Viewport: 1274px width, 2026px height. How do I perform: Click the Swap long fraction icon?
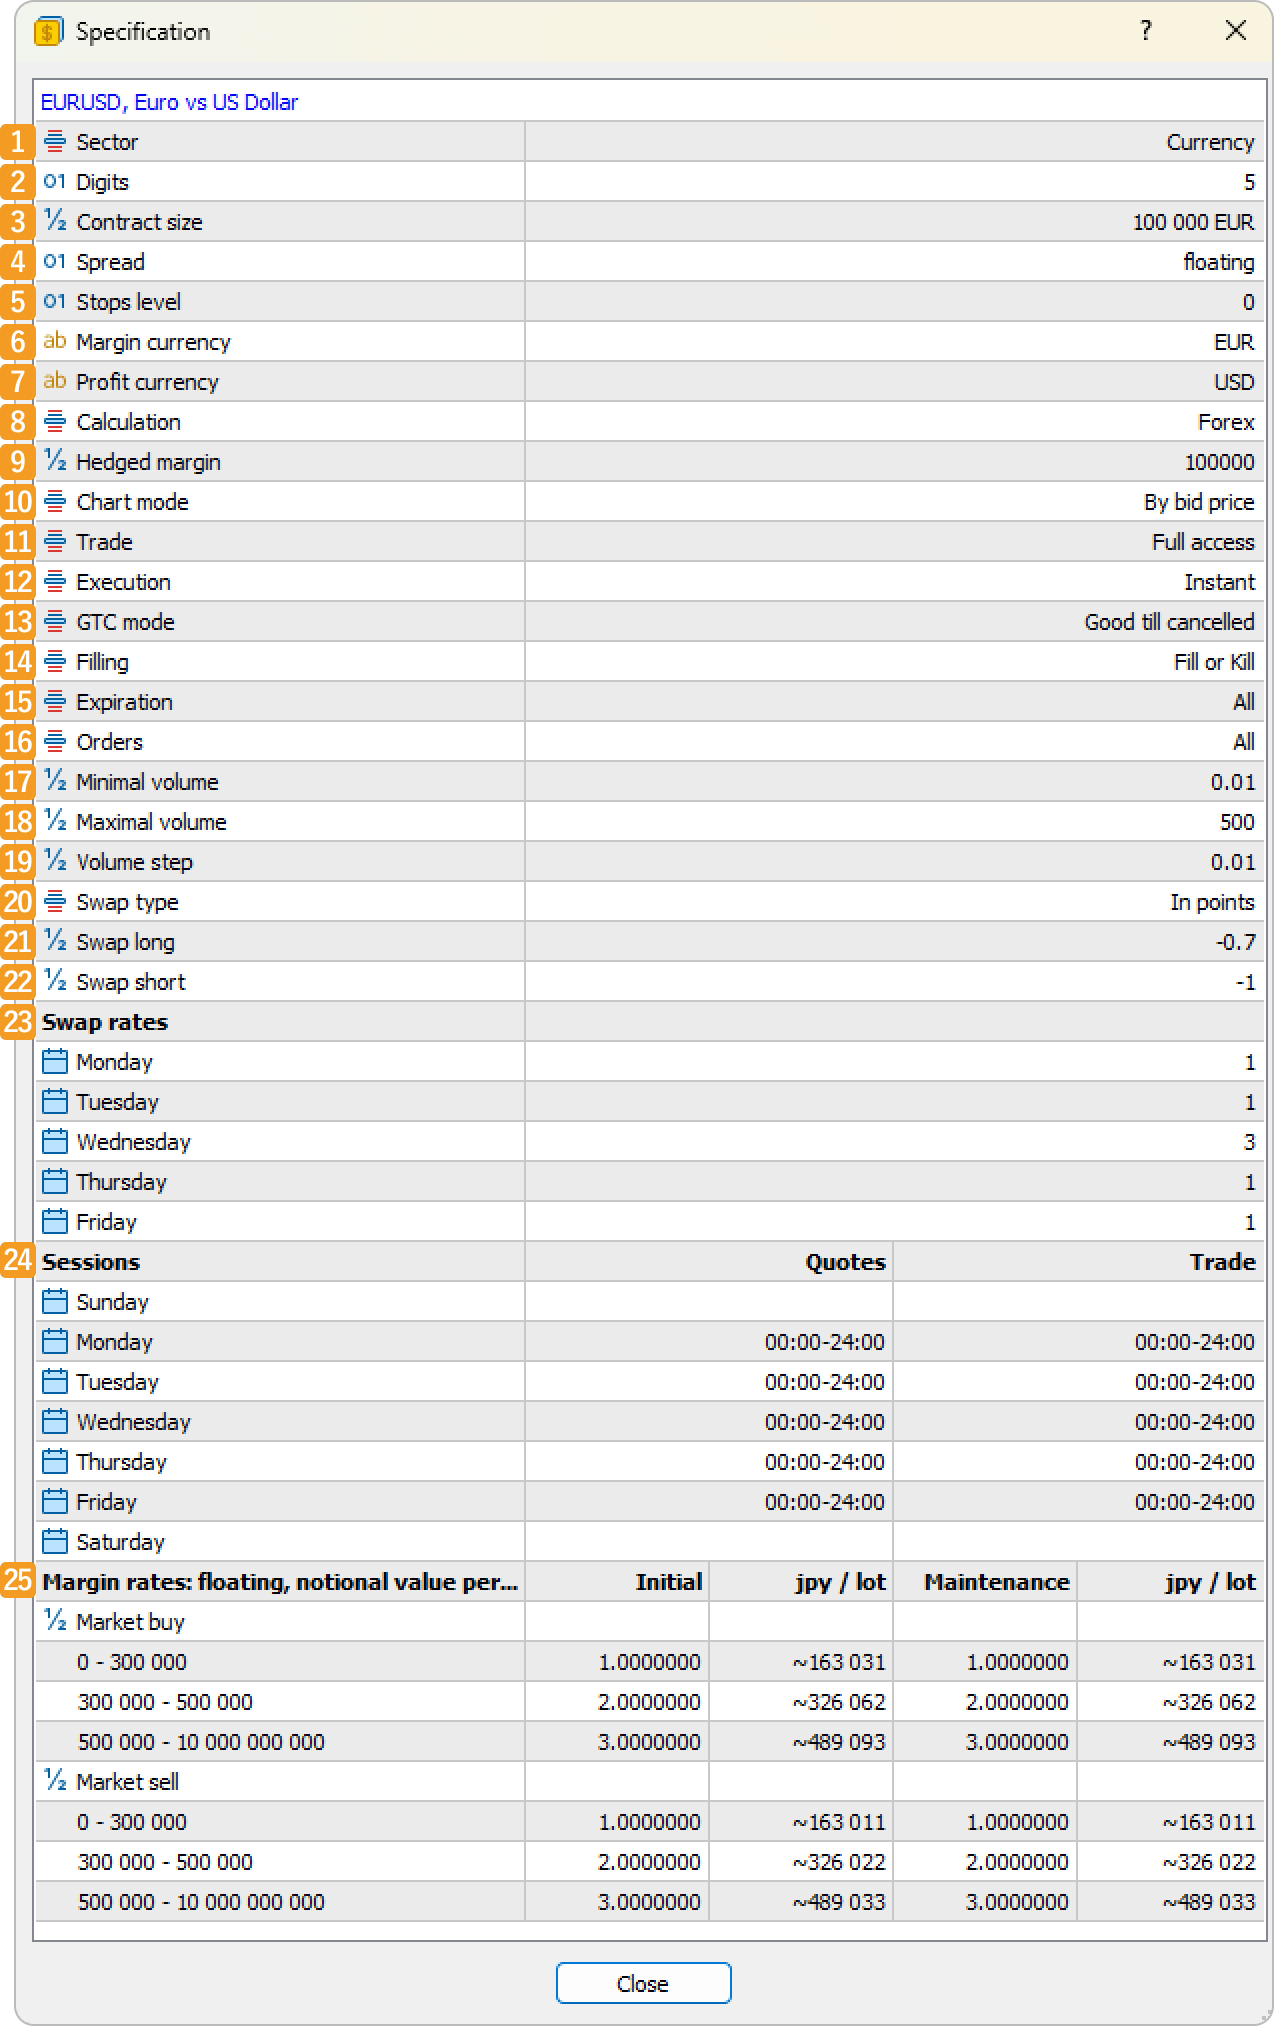pos(55,941)
